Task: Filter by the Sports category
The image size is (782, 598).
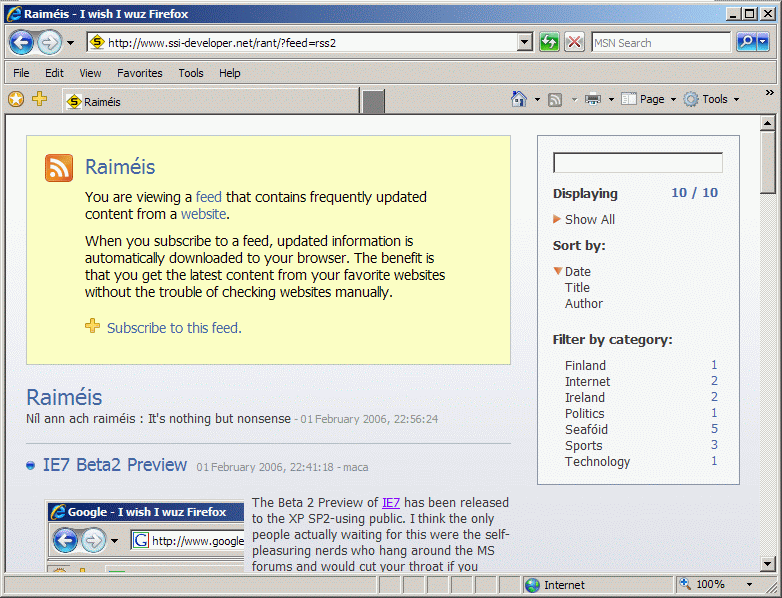Action: coord(583,445)
